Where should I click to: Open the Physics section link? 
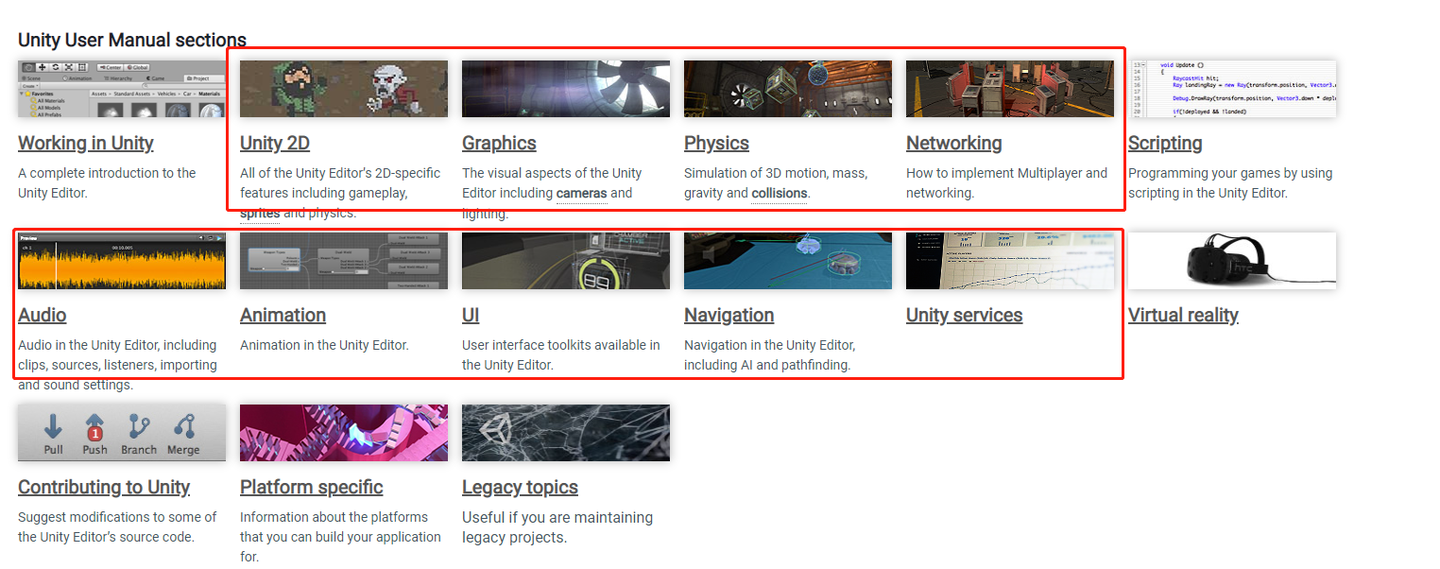coord(716,143)
